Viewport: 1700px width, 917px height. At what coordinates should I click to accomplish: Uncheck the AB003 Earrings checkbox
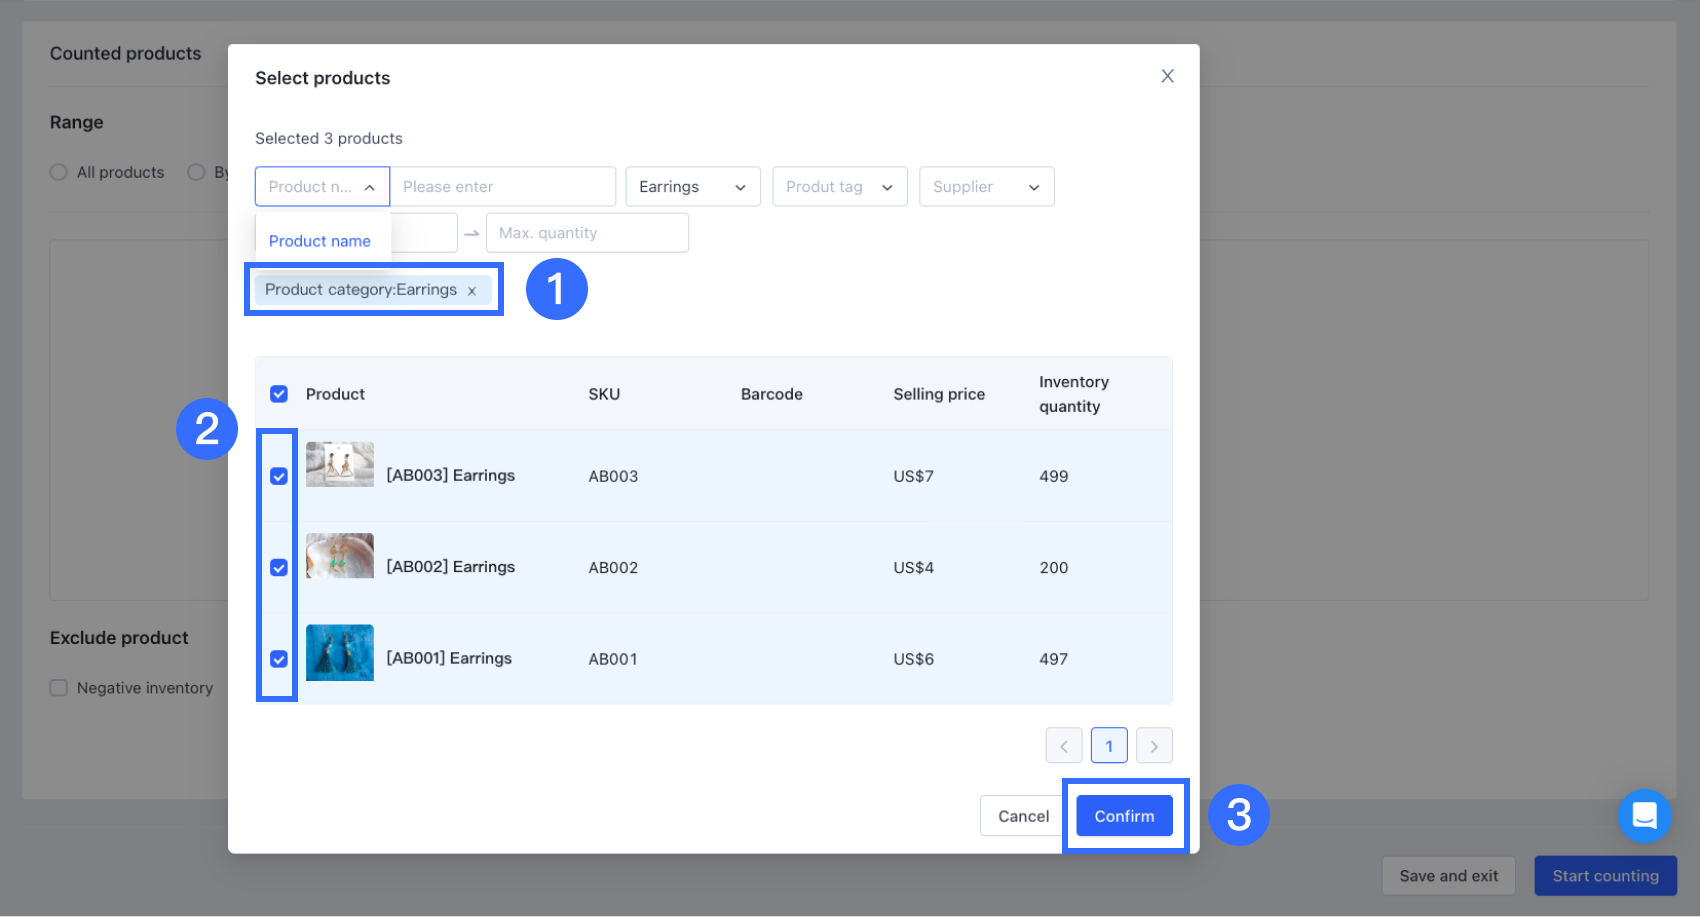(x=279, y=476)
